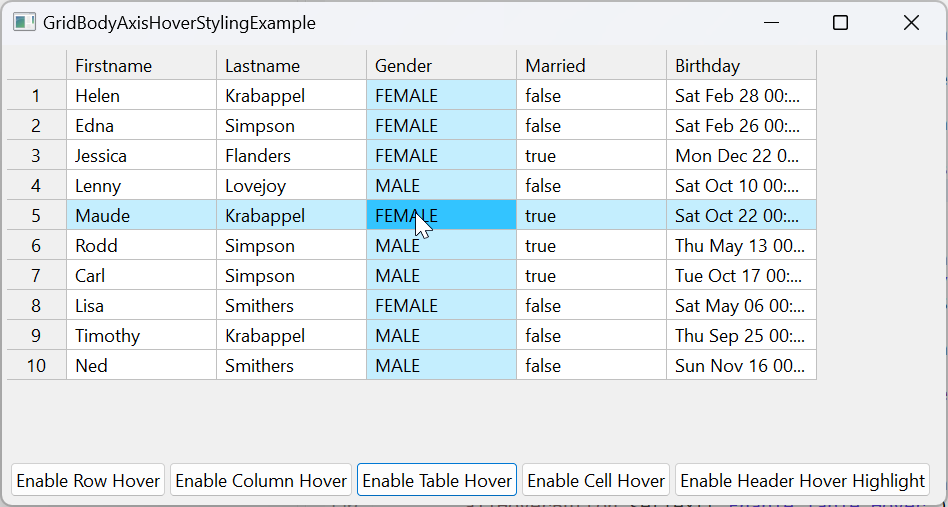Select row header number 5
948x507 pixels.
tap(37, 216)
